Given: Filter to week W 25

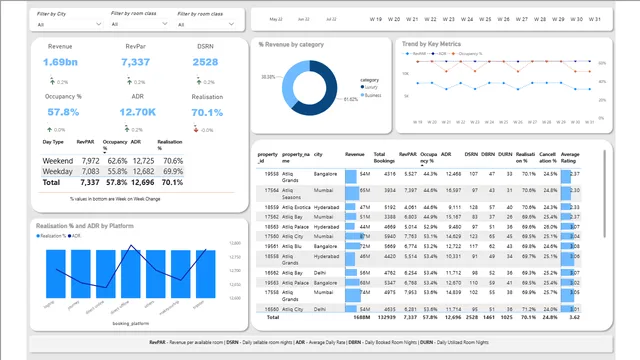Looking at the screenshot, I should pyautogui.click(x=485, y=19).
